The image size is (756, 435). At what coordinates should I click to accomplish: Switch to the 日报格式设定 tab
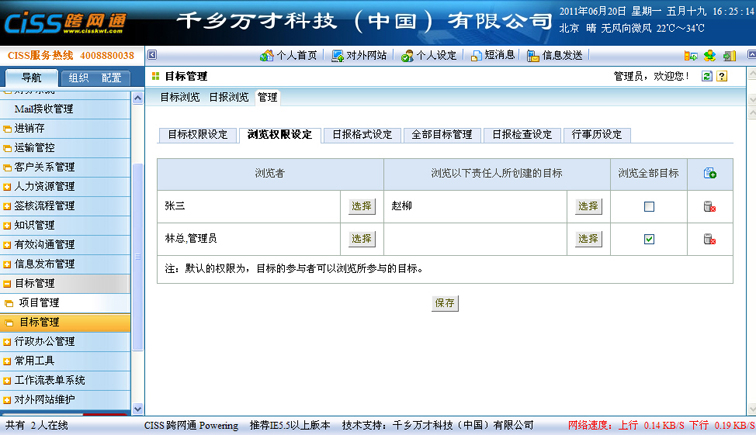click(361, 135)
